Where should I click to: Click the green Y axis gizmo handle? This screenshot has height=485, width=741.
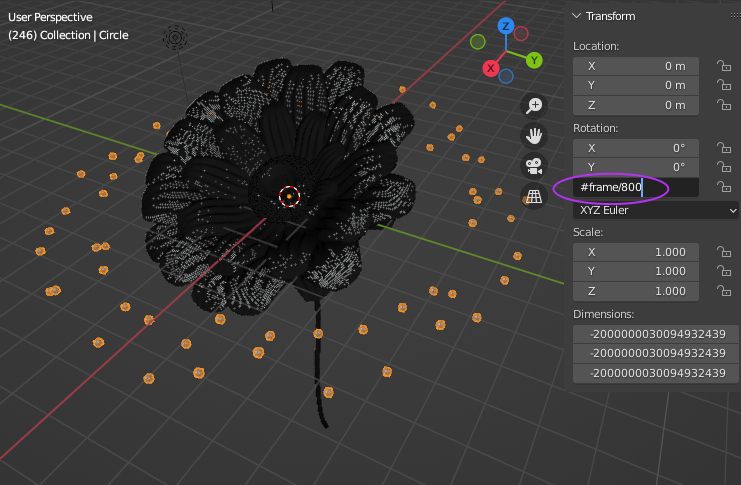pyautogui.click(x=534, y=61)
